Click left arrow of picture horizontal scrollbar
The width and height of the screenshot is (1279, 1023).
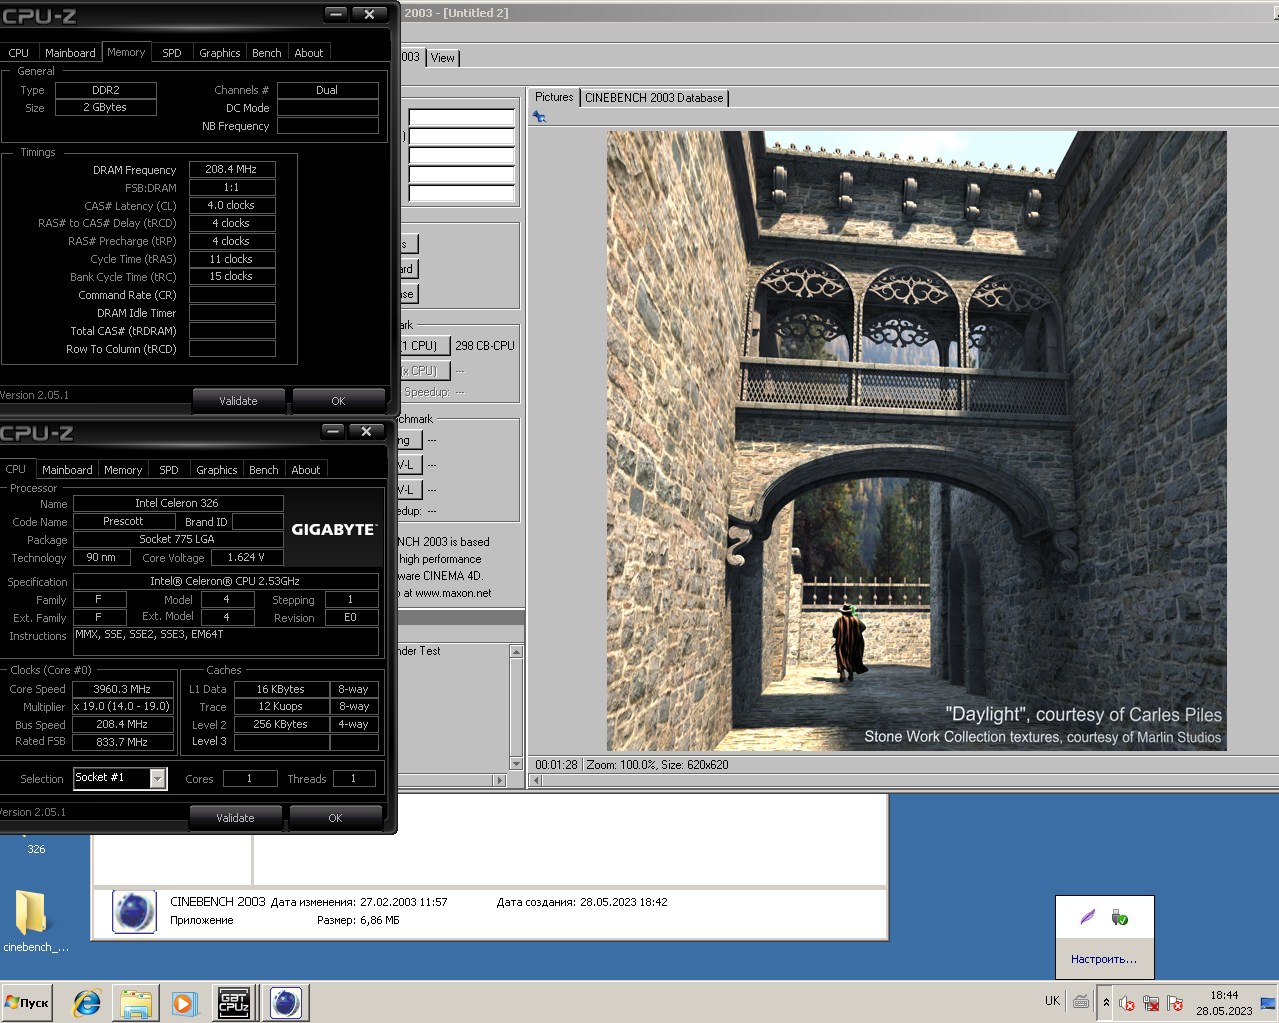(536, 780)
